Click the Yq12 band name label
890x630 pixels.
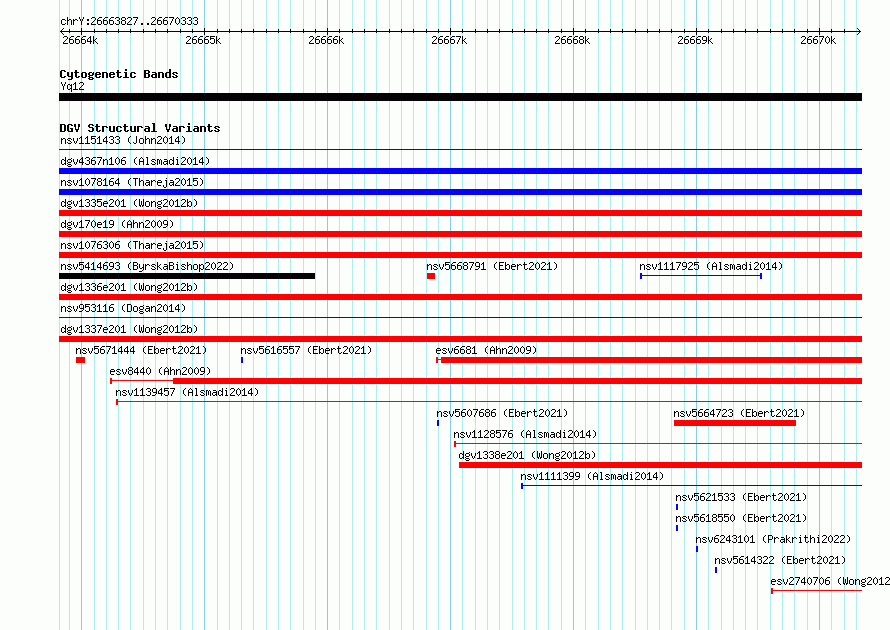tap(72, 86)
